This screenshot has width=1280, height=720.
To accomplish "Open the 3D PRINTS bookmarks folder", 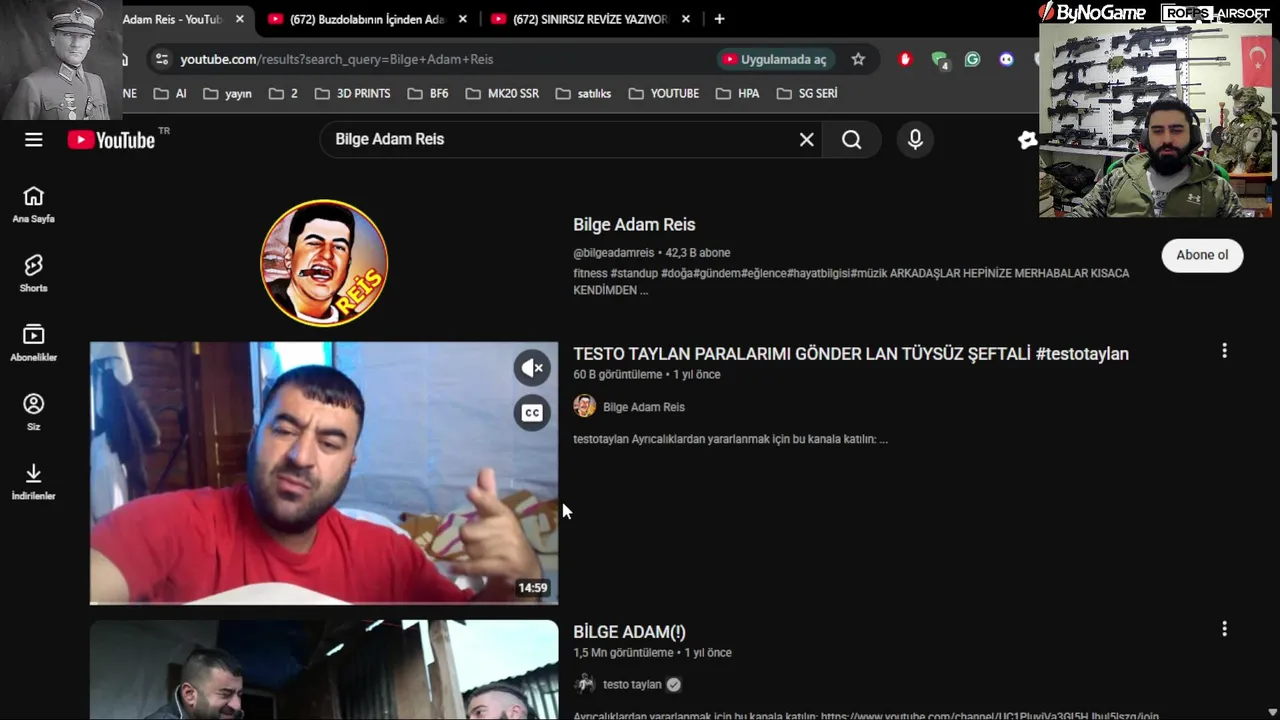I will click(x=352, y=93).
